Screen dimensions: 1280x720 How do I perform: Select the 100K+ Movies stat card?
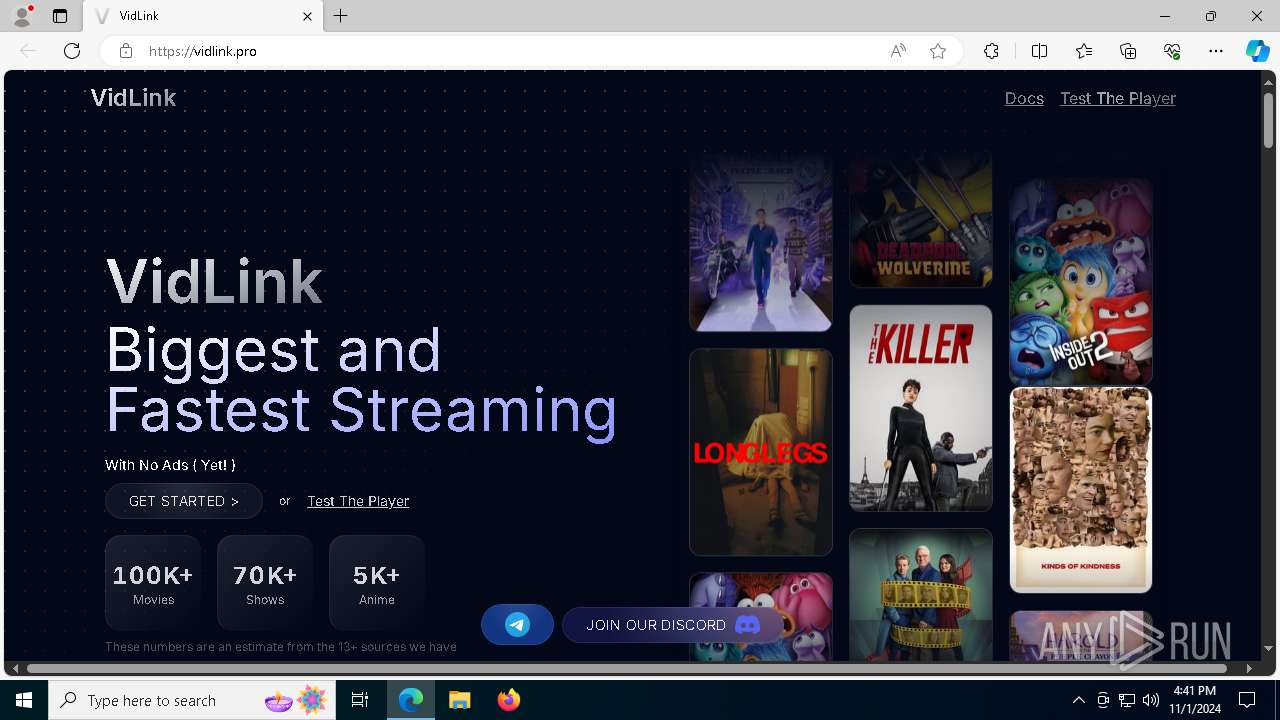(153, 583)
